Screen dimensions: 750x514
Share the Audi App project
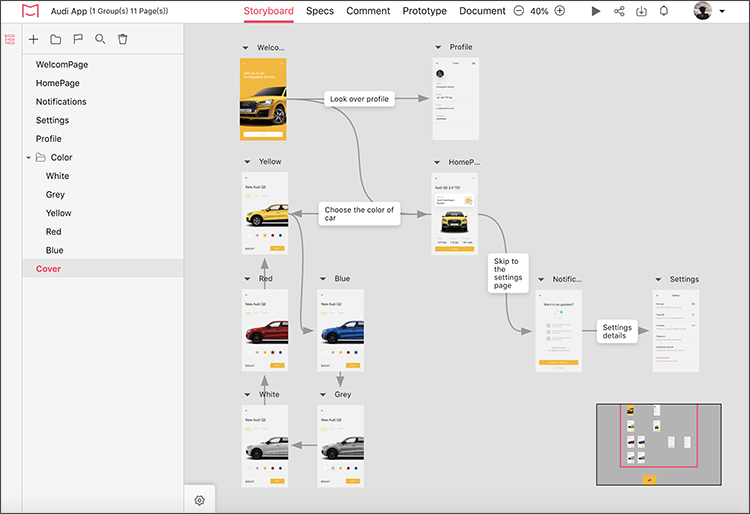[x=619, y=11]
